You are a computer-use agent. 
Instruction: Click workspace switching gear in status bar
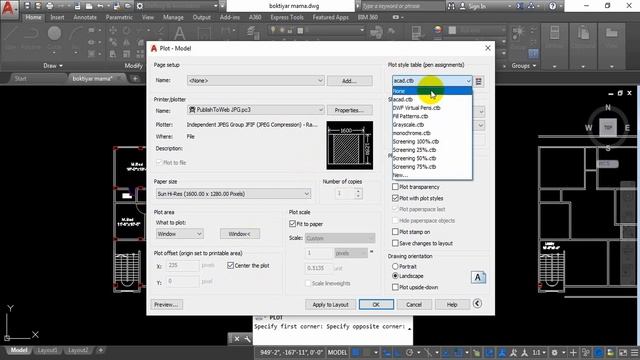[554, 352]
